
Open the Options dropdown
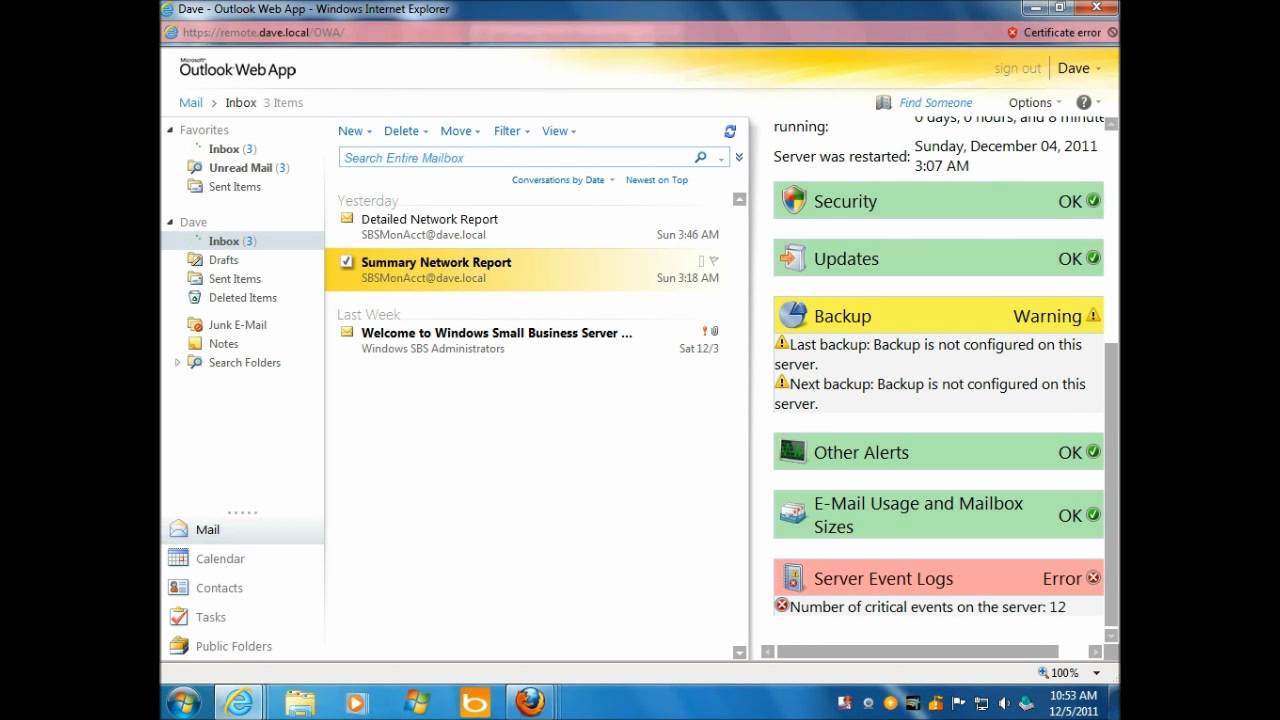1035,102
